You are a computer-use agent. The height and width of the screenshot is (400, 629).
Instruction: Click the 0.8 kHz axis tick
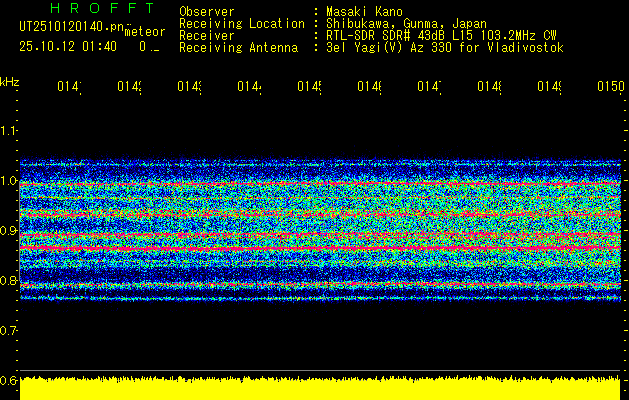pyautogui.click(x=9, y=281)
